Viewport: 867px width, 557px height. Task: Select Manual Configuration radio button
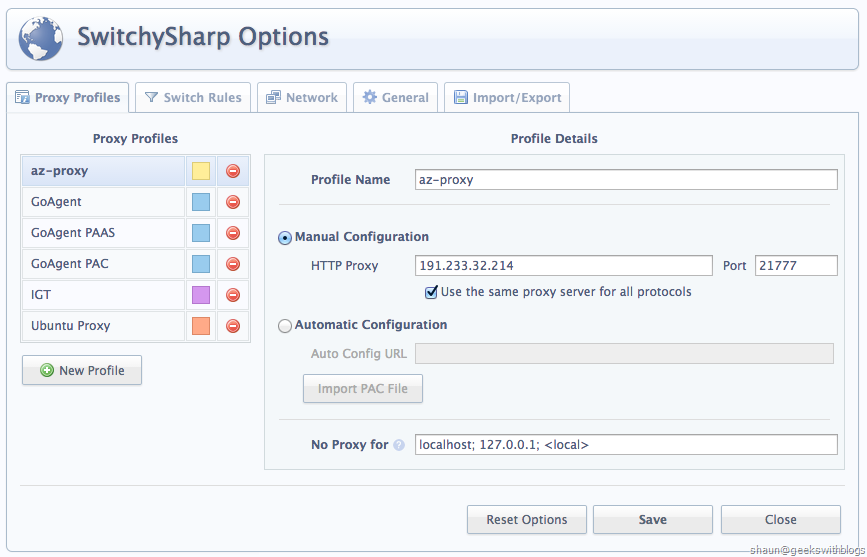[x=285, y=238]
